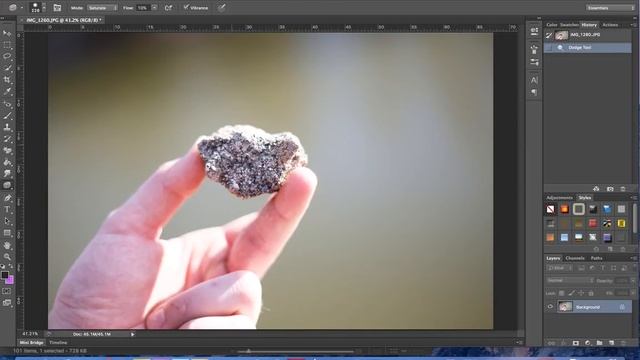Open the Flow slider dropdown arrow
The height and width of the screenshot is (360, 640).
154,8
